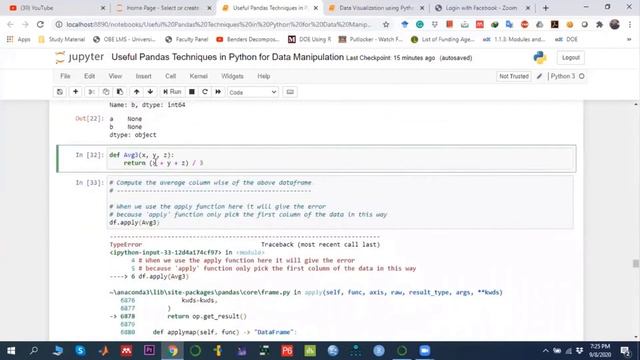Move the selected cell up

[136, 92]
